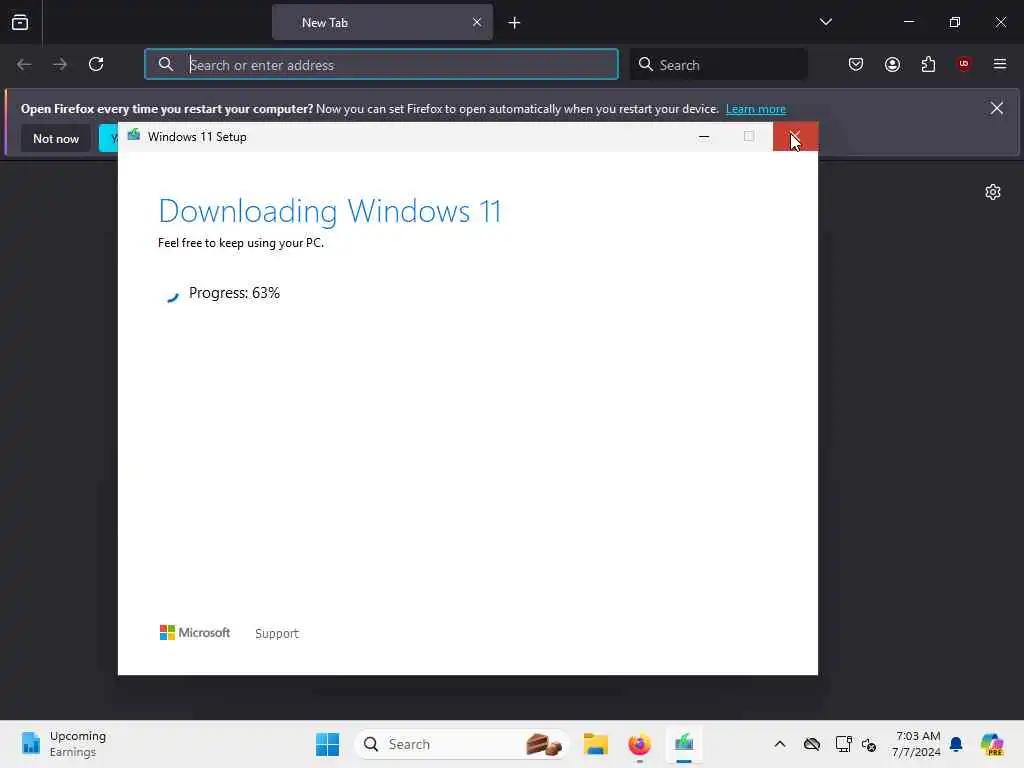
Task: Close the New Tab tab
Action: click(x=477, y=22)
